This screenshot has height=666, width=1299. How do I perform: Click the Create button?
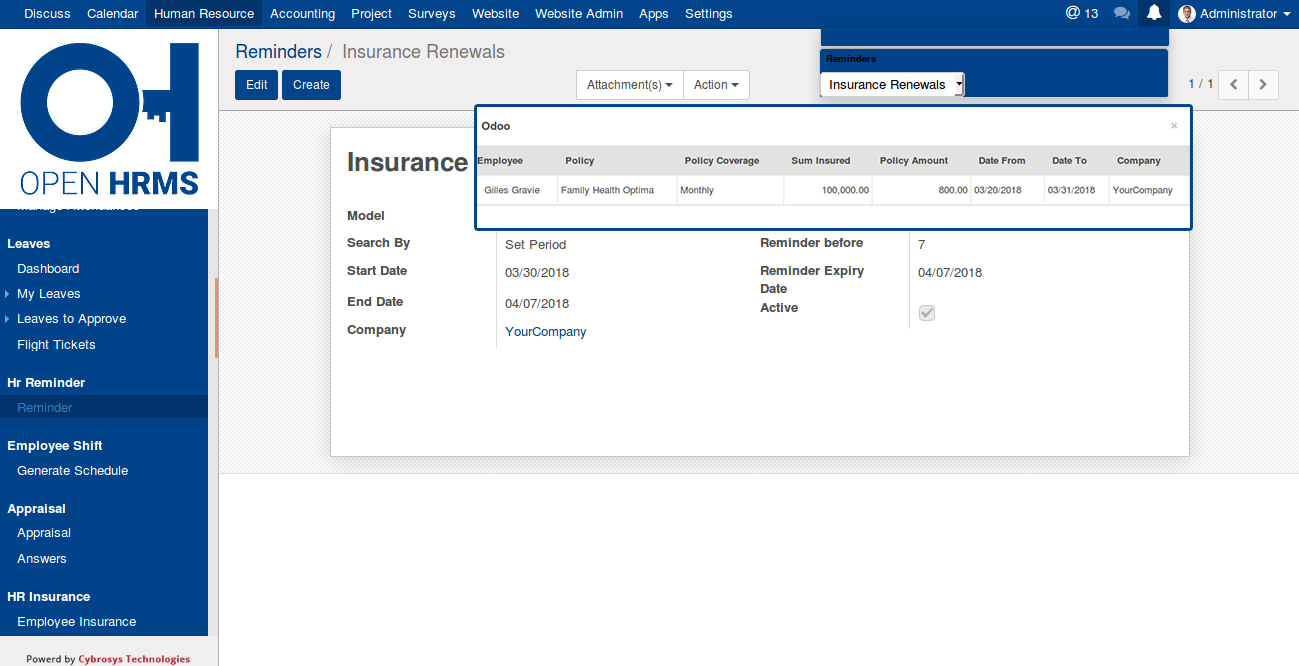(x=311, y=85)
